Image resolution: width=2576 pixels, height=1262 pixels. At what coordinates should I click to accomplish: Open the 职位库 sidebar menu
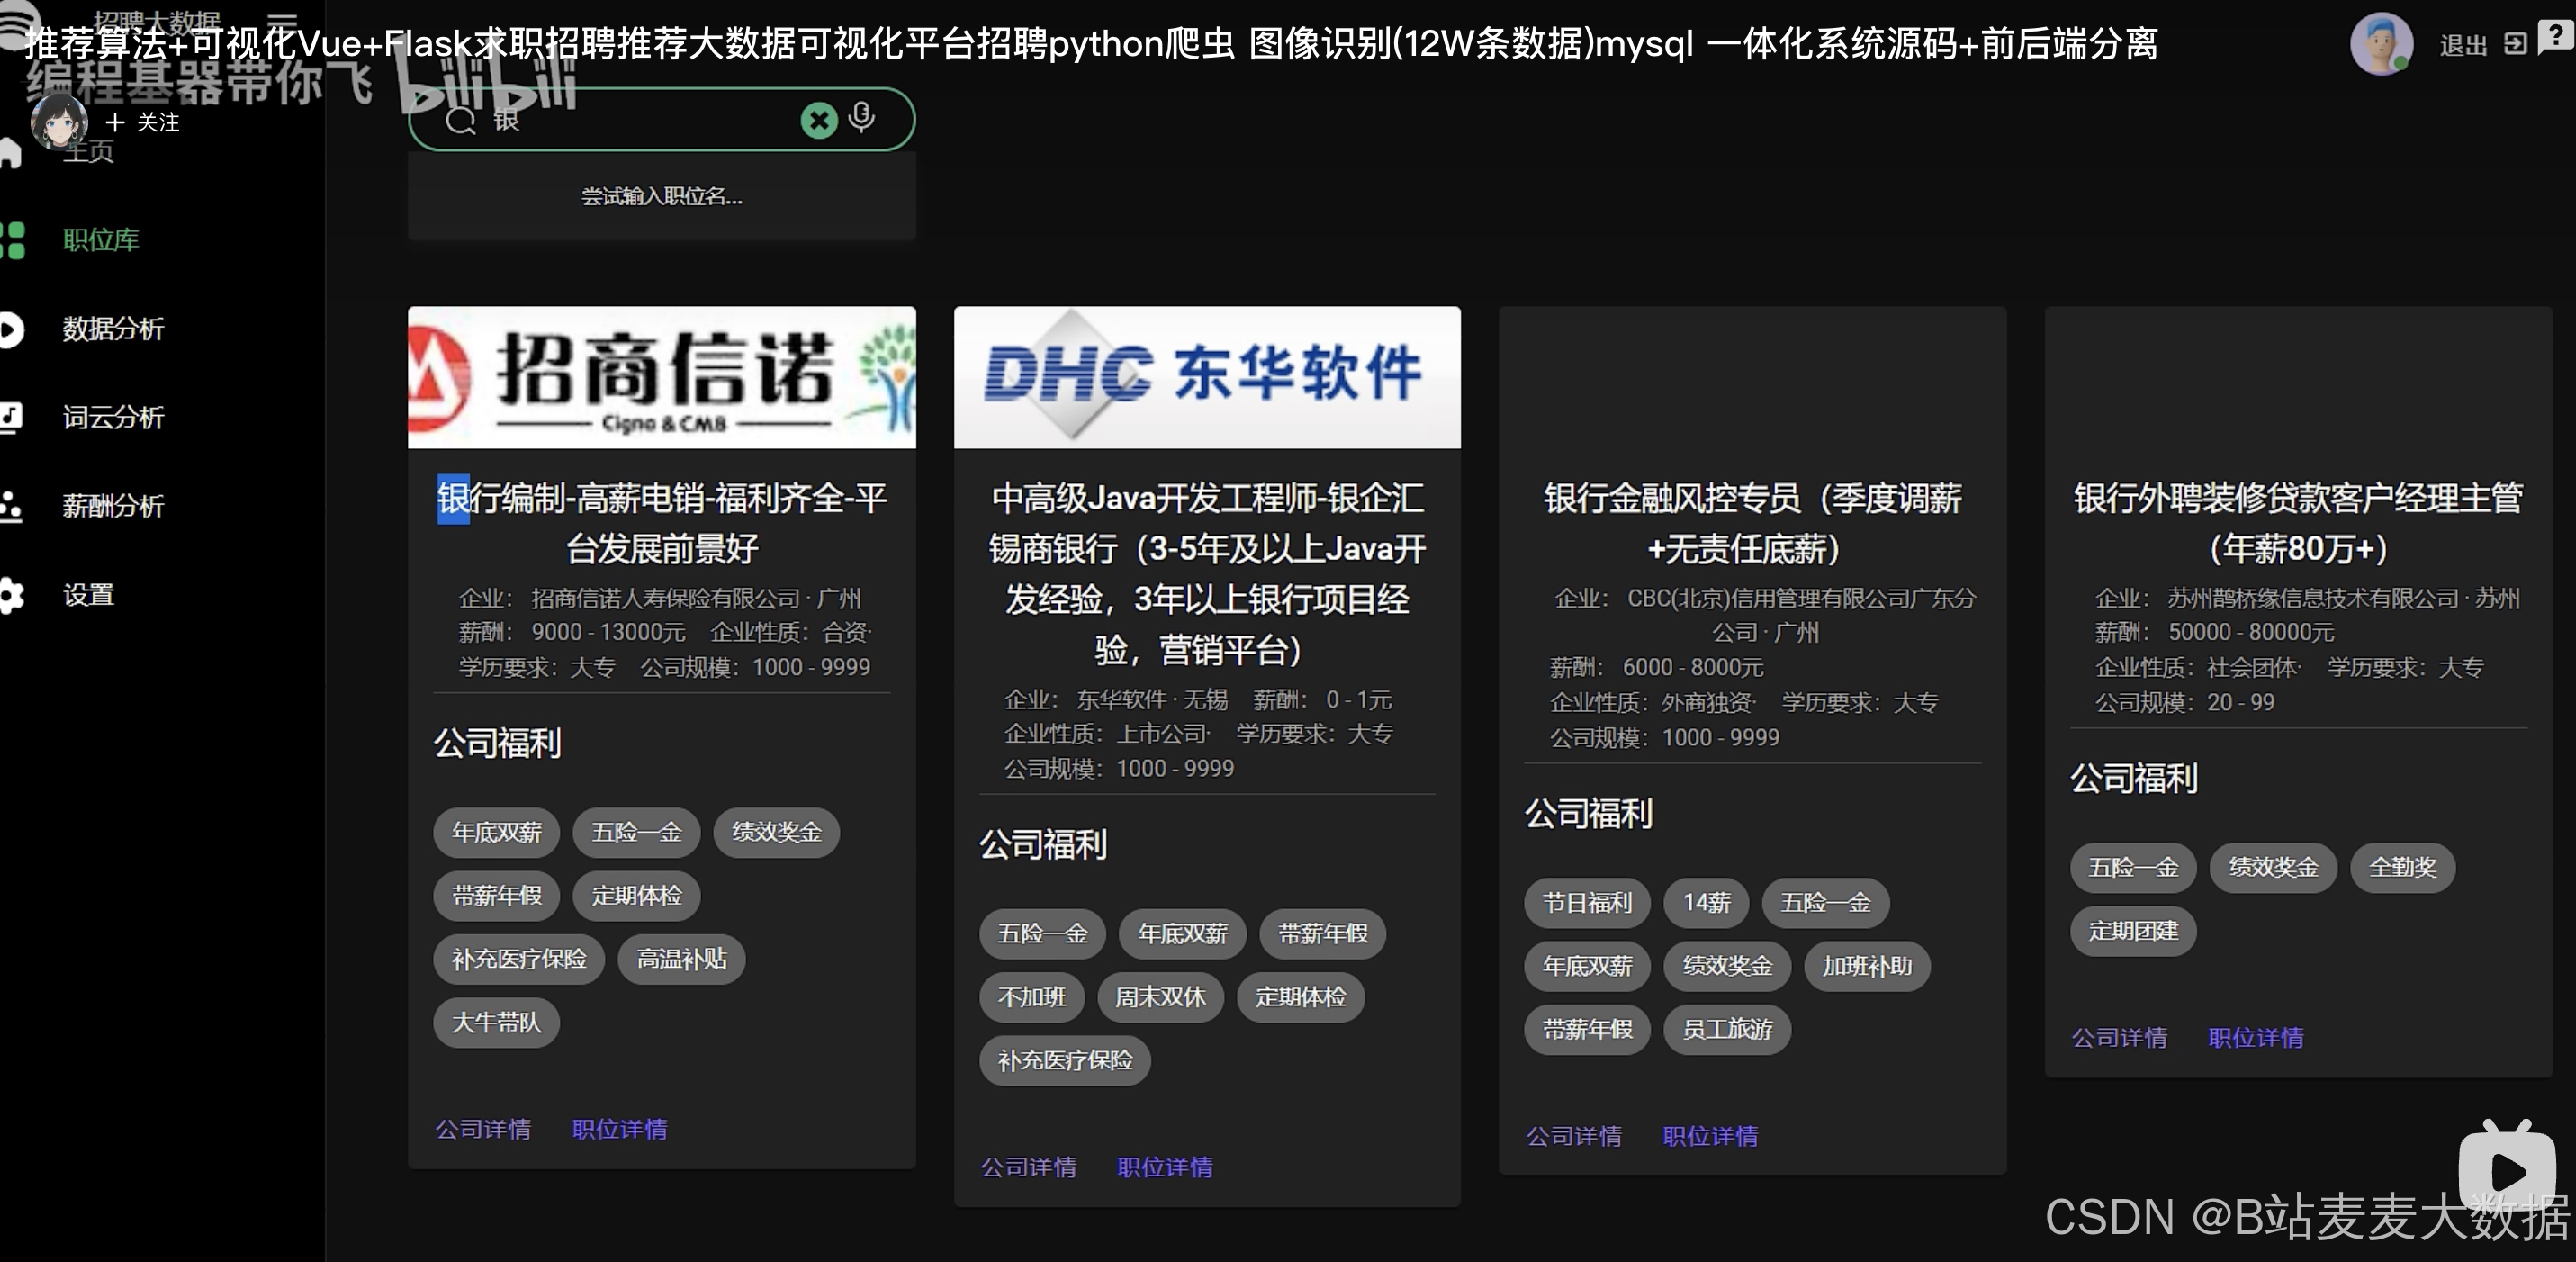tap(101, 240)
